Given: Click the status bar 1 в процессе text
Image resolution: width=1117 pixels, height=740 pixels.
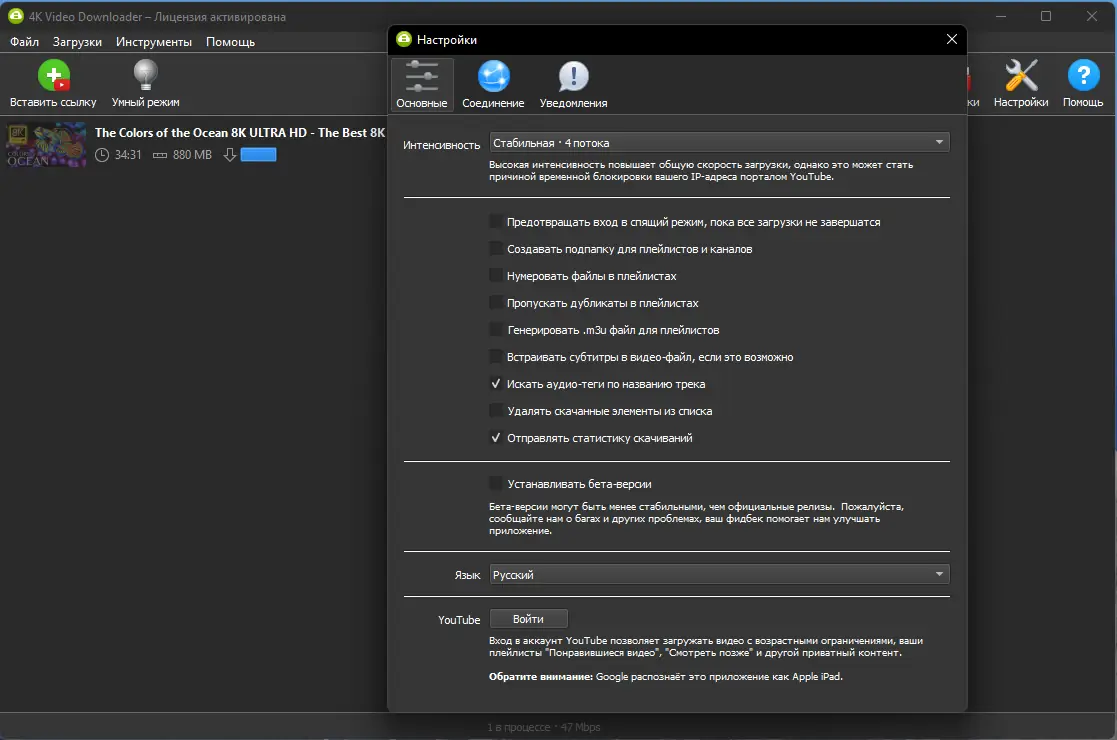Looking at the screenshot, I should tap(519, 727).
